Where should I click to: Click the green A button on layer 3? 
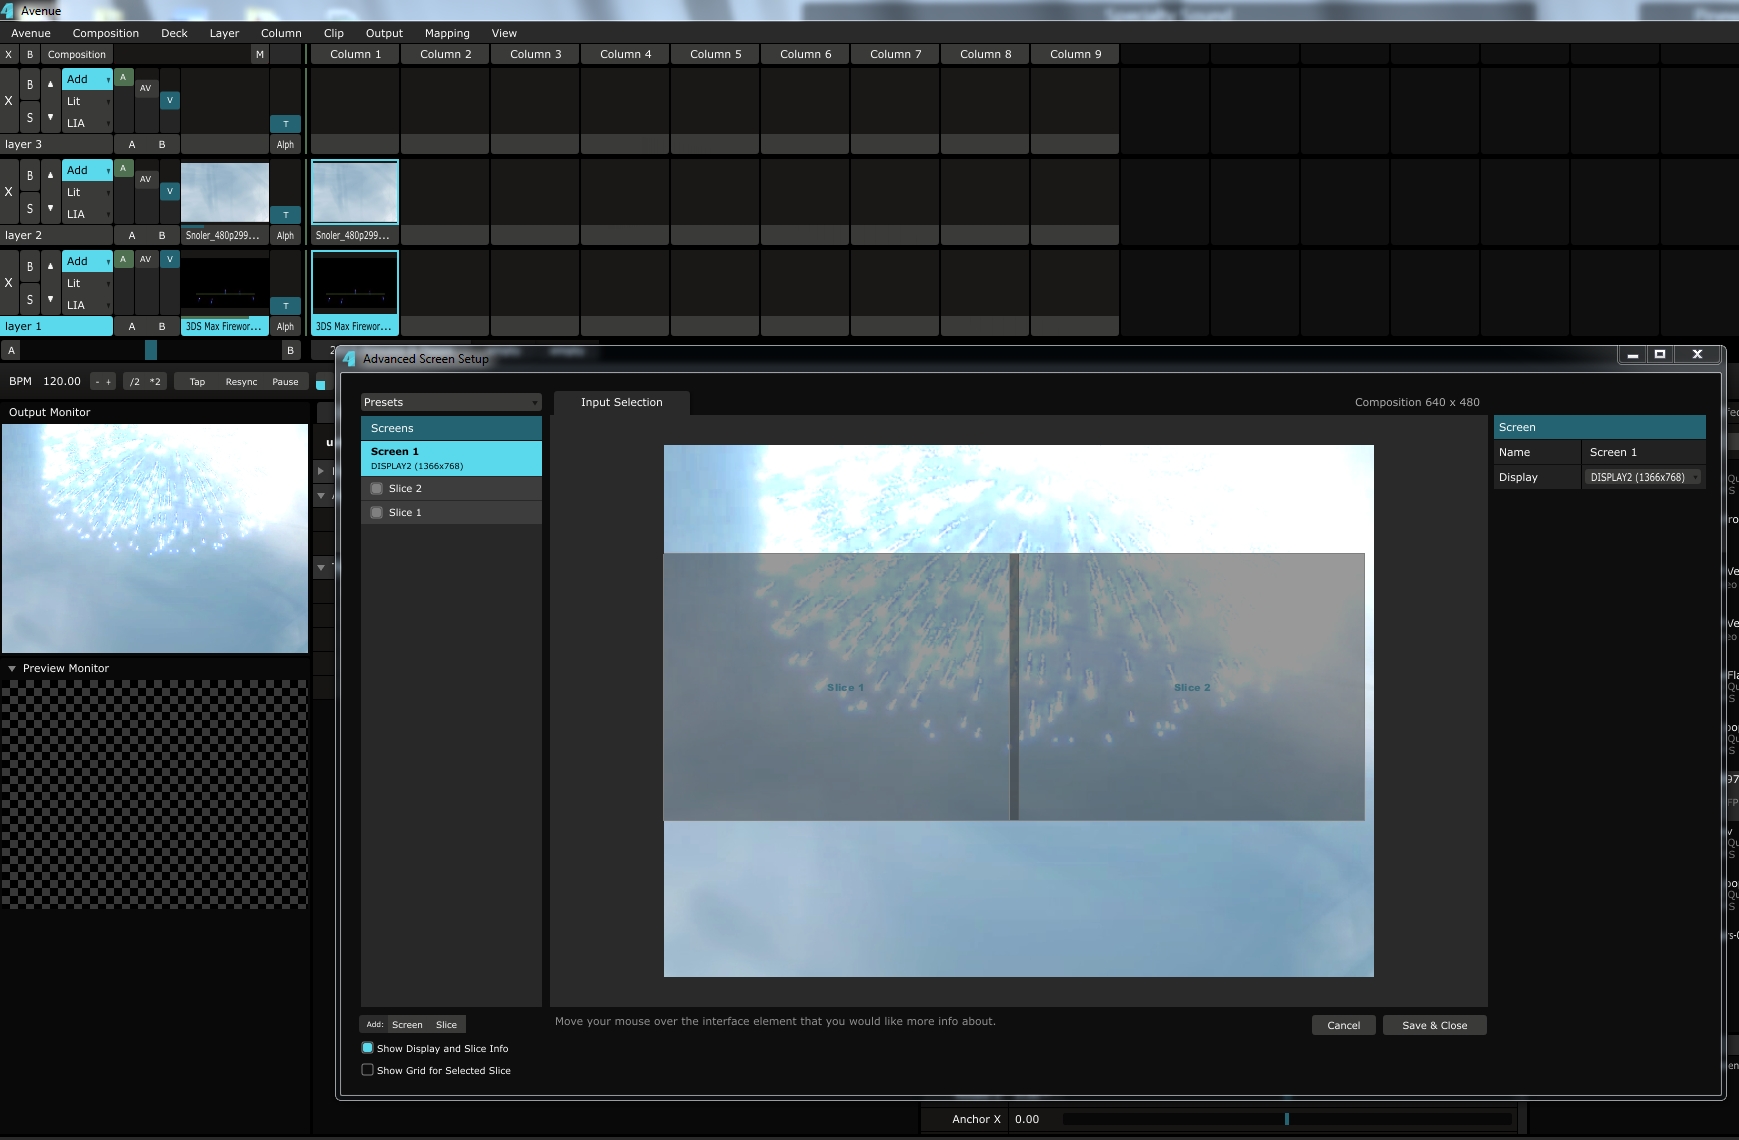pos(123,78)
